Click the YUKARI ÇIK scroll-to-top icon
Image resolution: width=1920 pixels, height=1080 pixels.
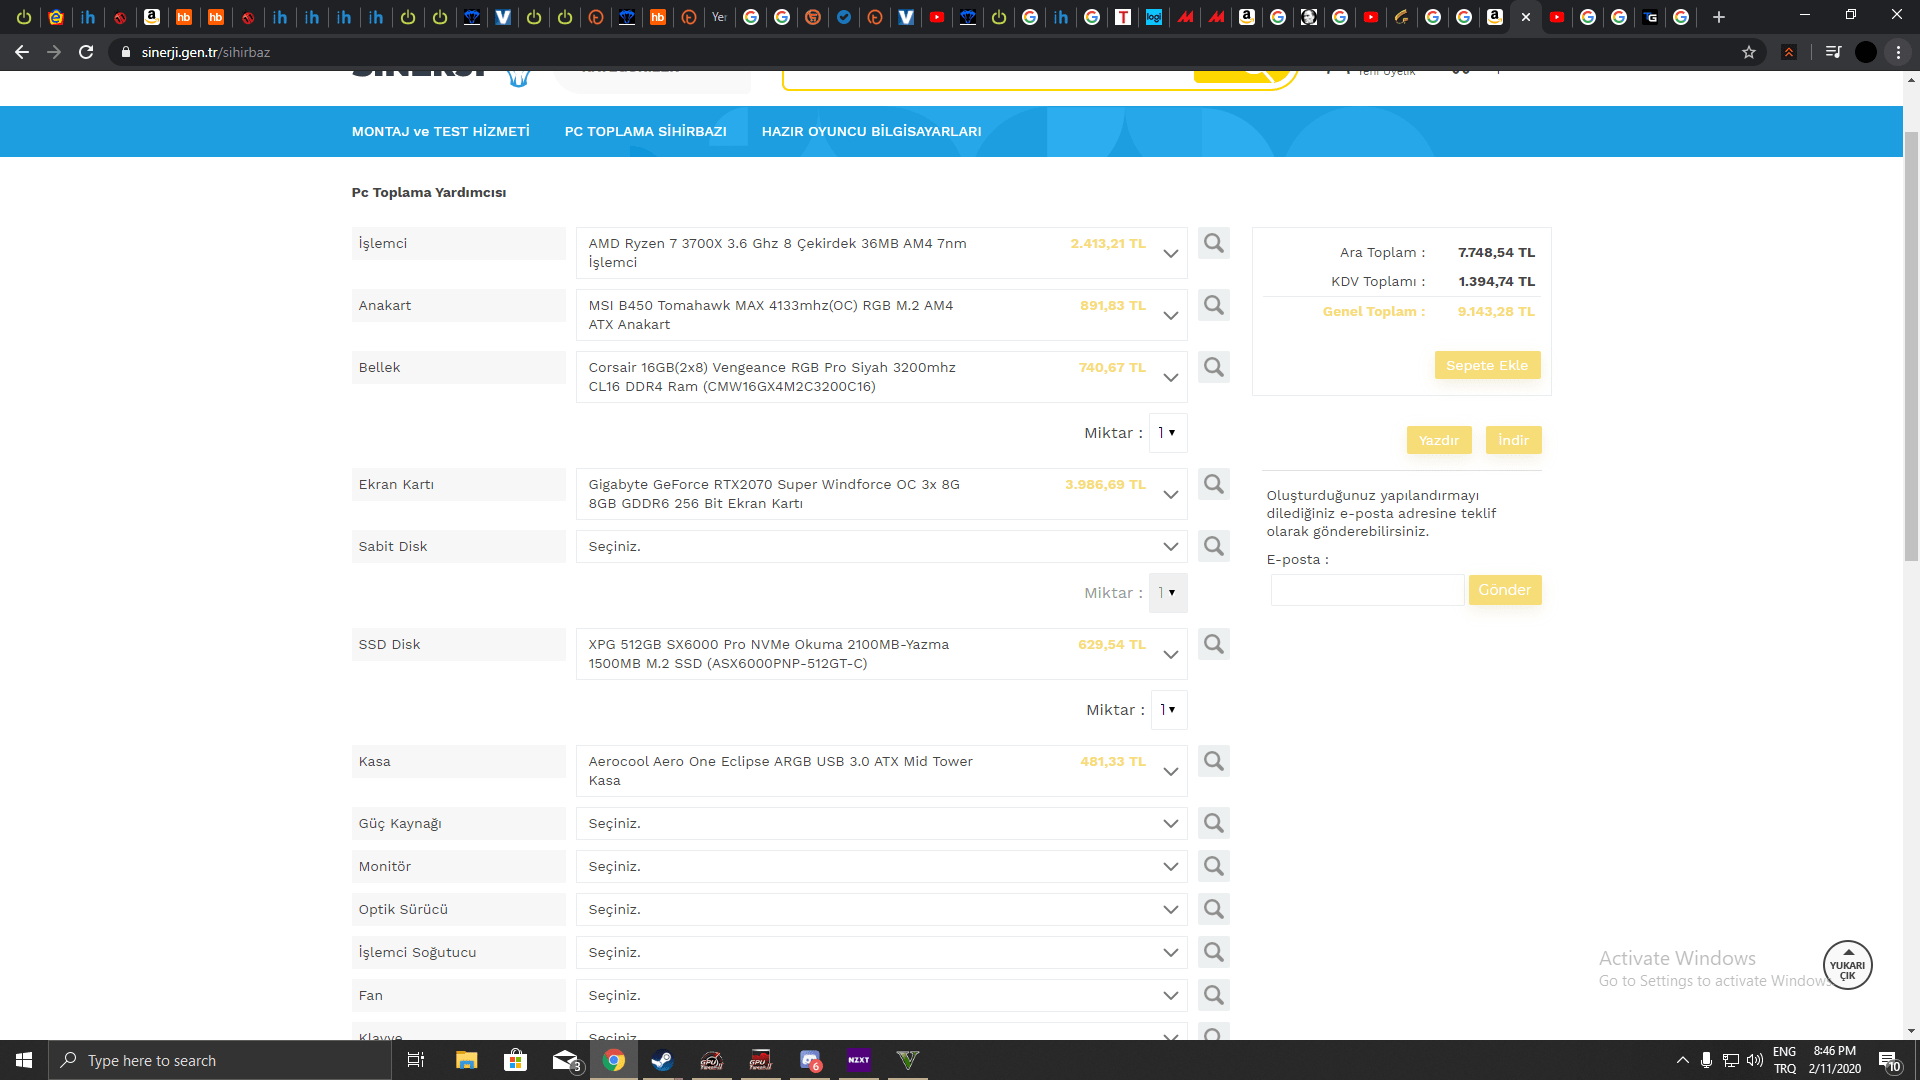(1847, 966)
